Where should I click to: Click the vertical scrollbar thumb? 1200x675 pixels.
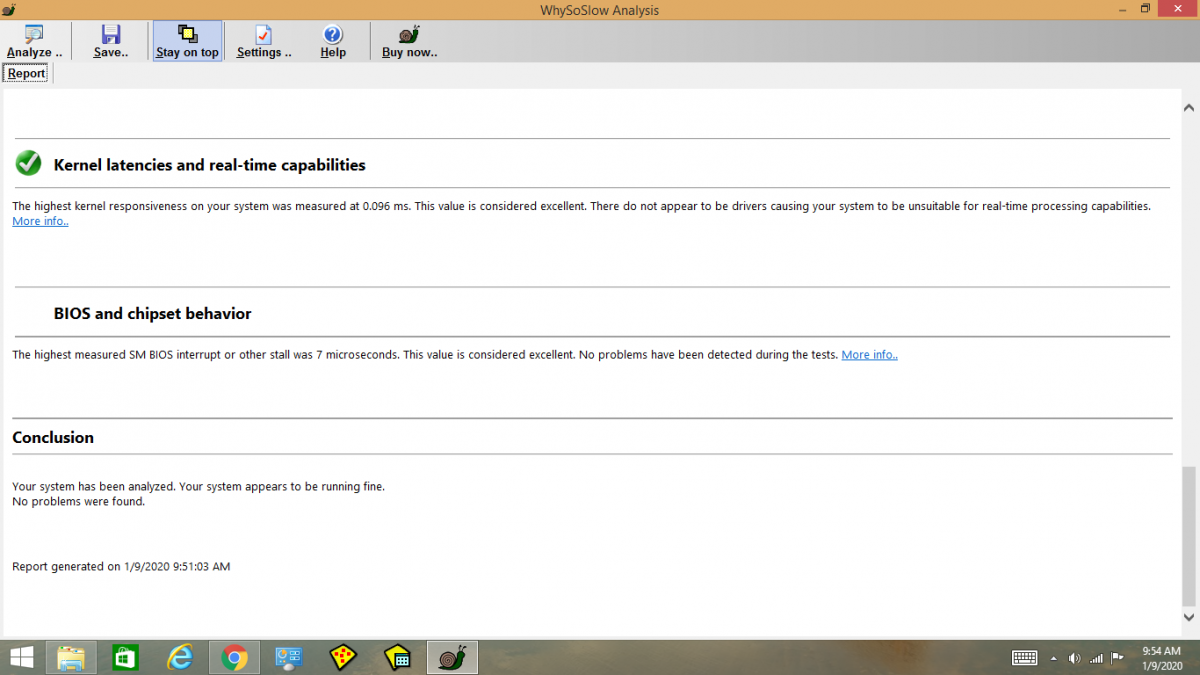[x=1189, y=535]
